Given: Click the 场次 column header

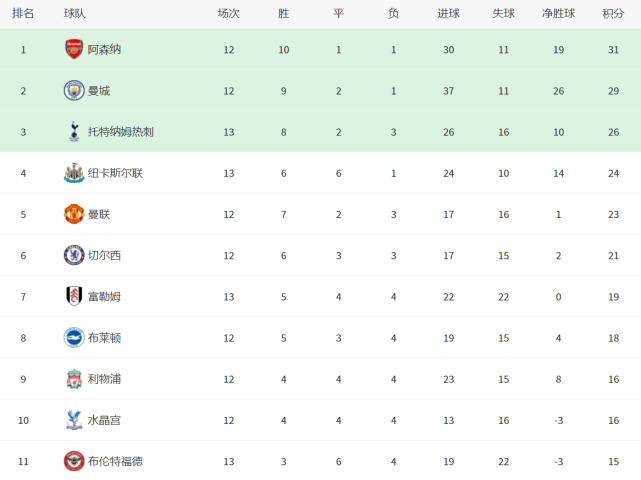Looking at the screenshot, I should coord(229,13).
